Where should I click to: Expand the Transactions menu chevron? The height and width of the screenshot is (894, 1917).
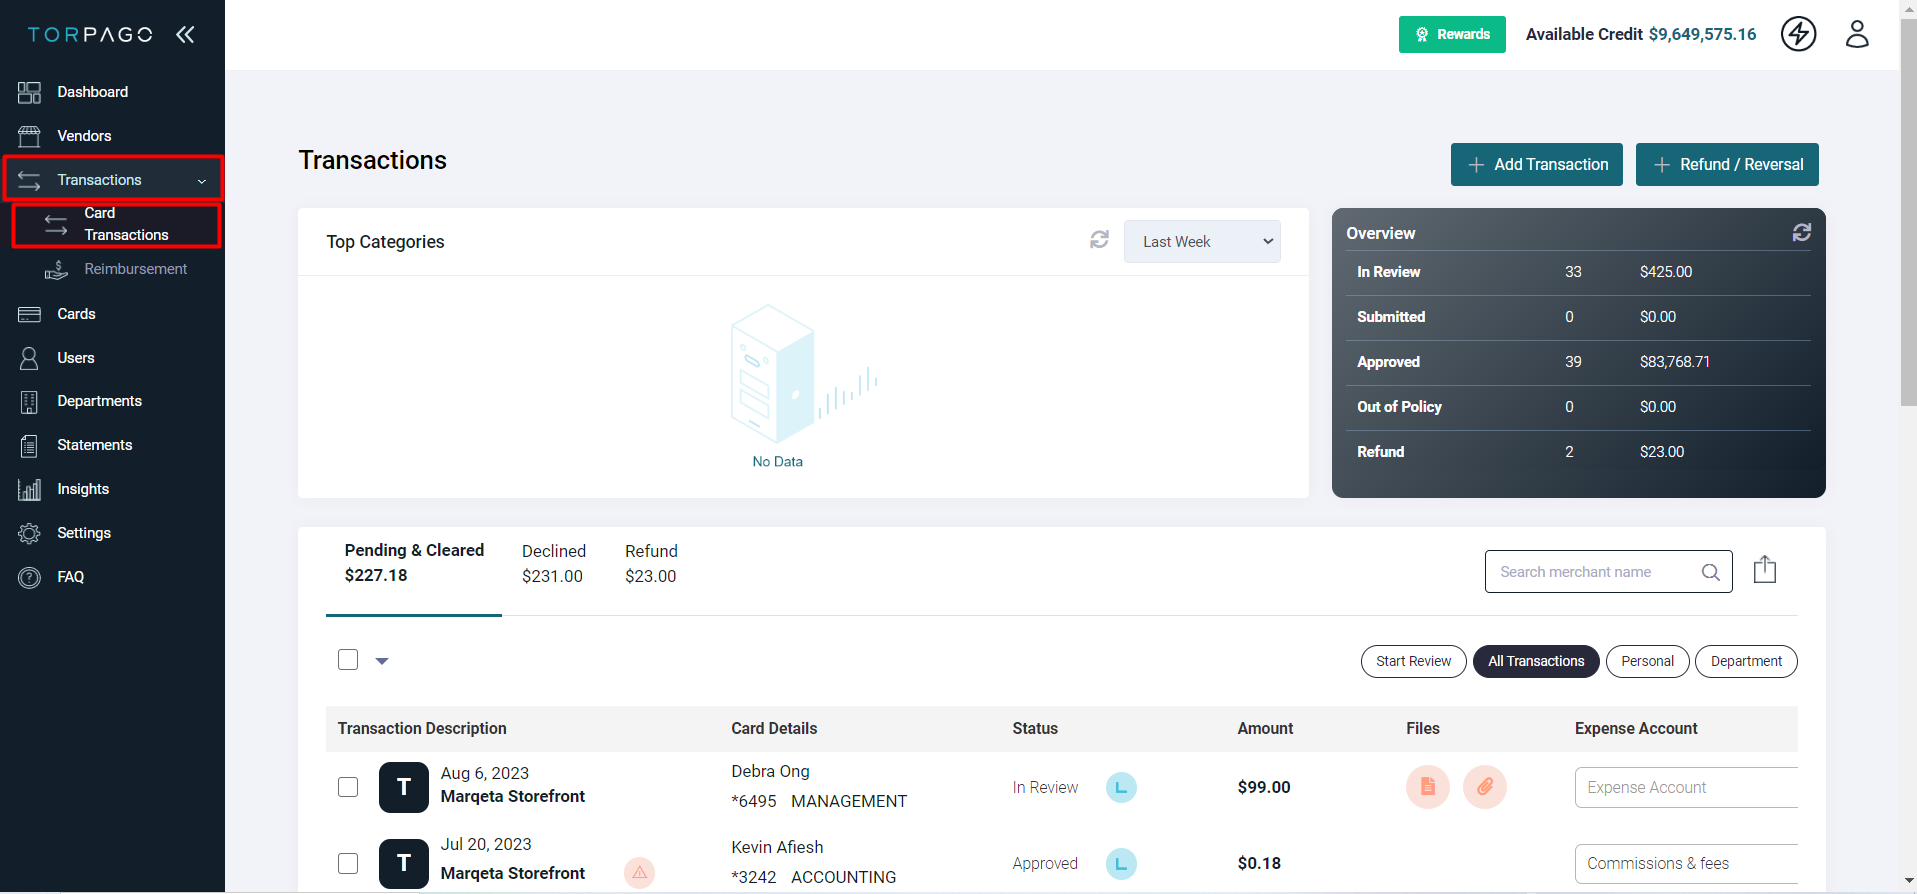[x=201, y=181]
